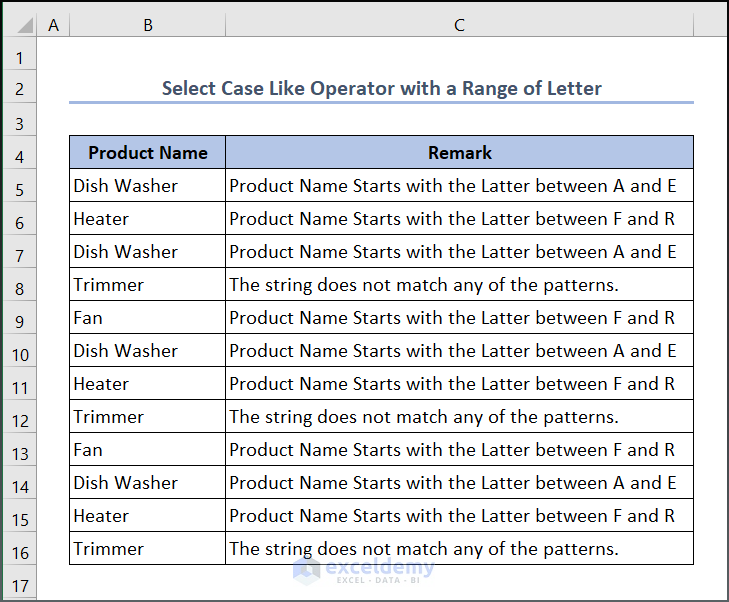
Task: Select column B header
Action: (147, 25)
